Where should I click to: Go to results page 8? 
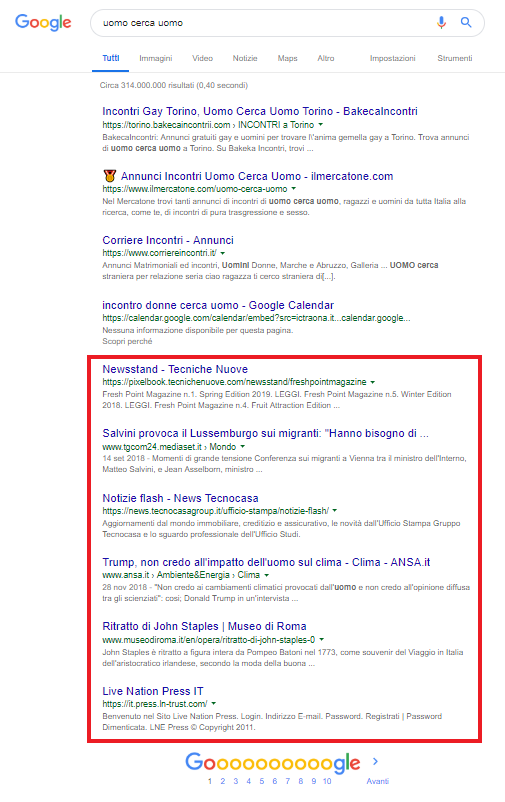301,781
